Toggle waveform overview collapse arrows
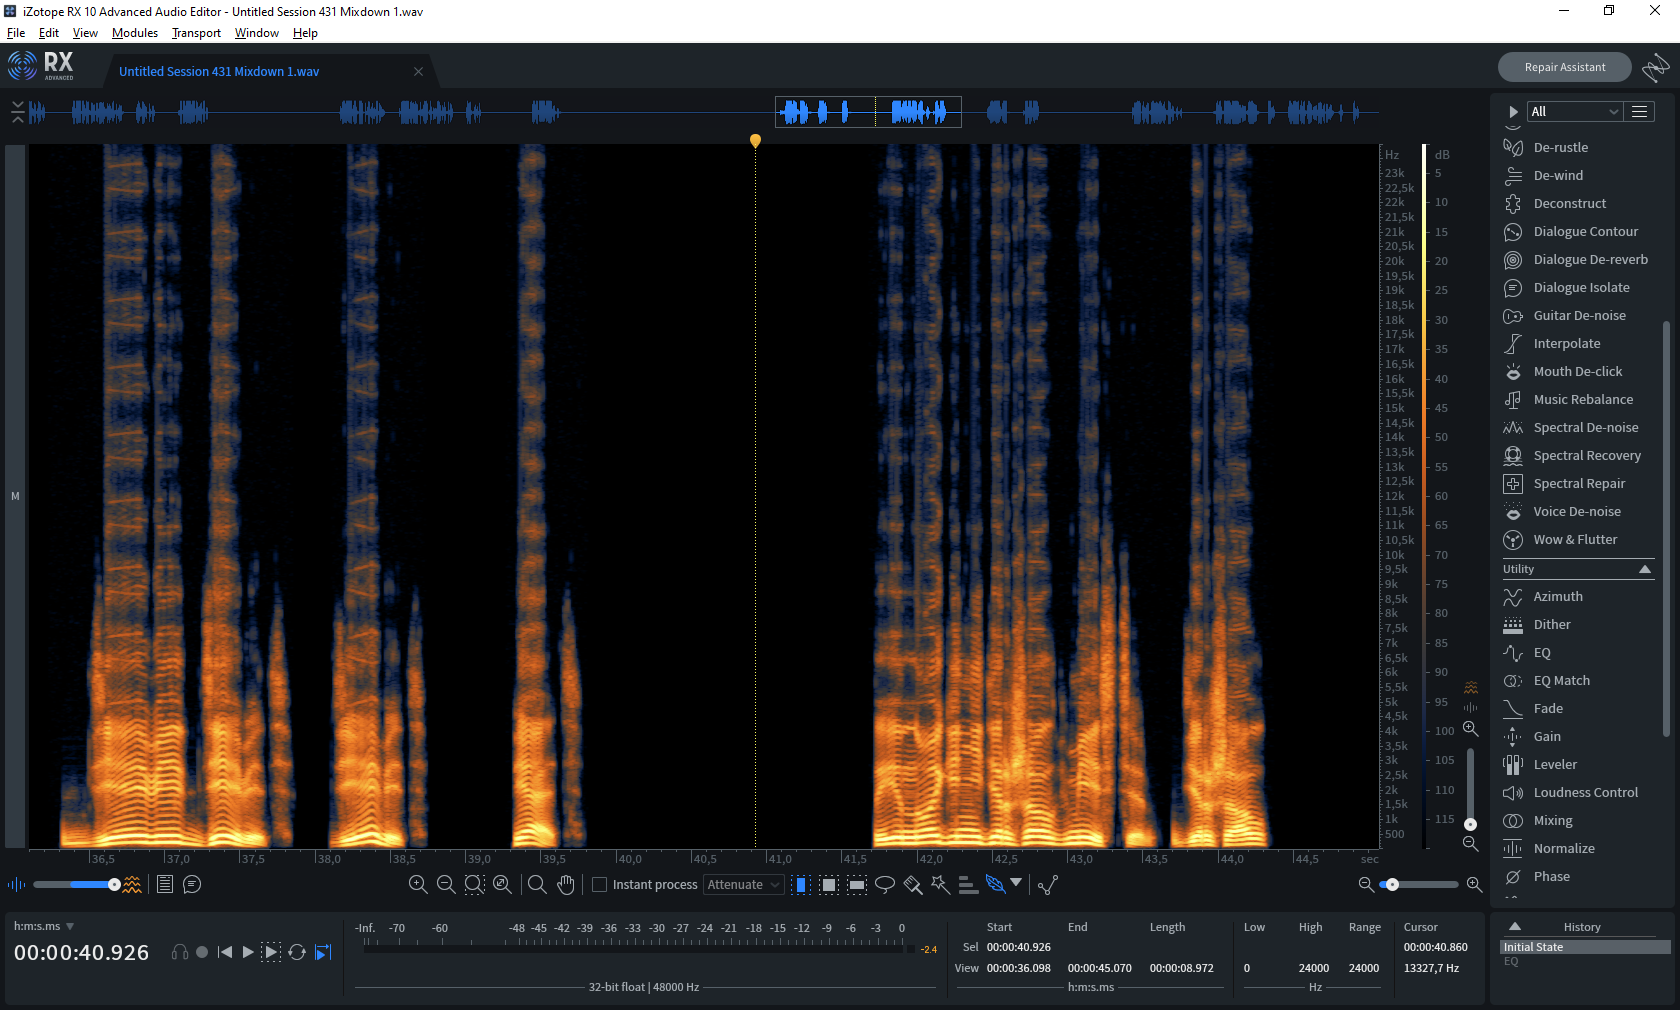 click(18, 112)
